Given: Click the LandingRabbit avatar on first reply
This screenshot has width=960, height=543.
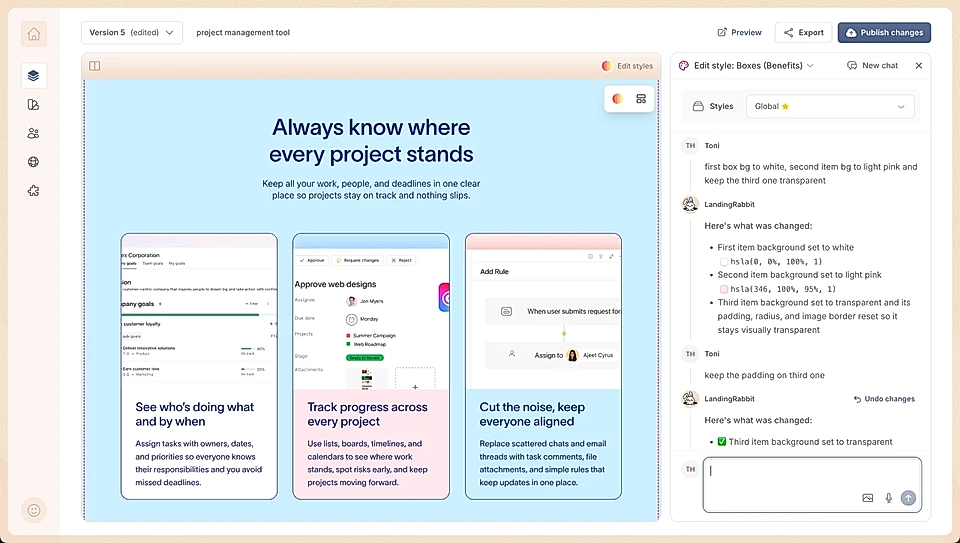Looking at the screenshot, I should coord(691,204).
